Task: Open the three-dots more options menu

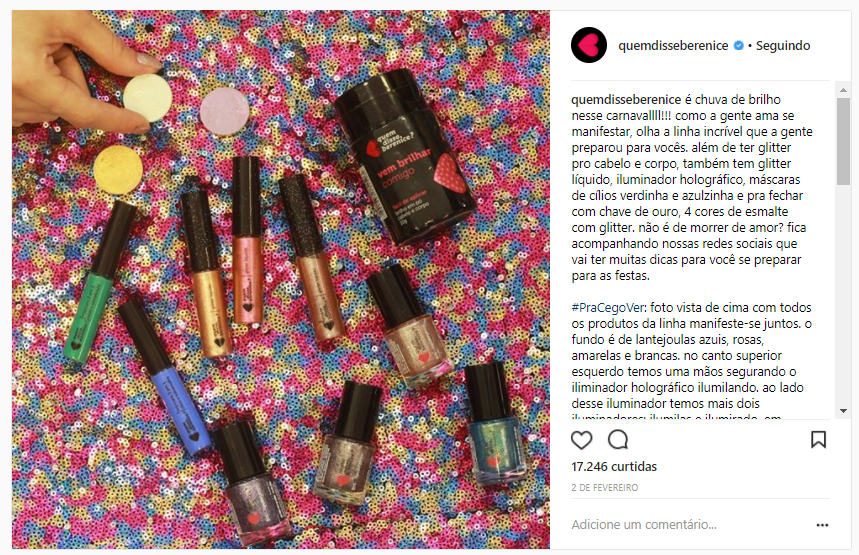Action: (822, 525)
